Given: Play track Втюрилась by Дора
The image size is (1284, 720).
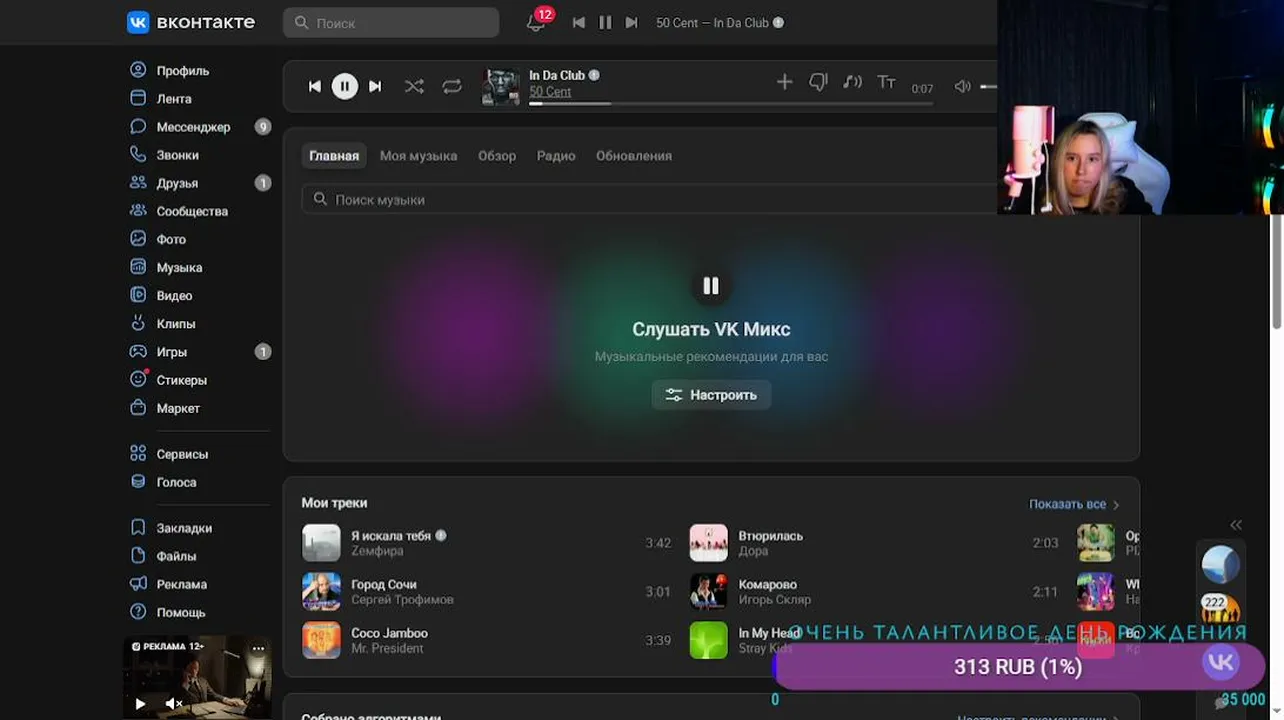Looking at the screenshot, I should click(x=709, y=543).
